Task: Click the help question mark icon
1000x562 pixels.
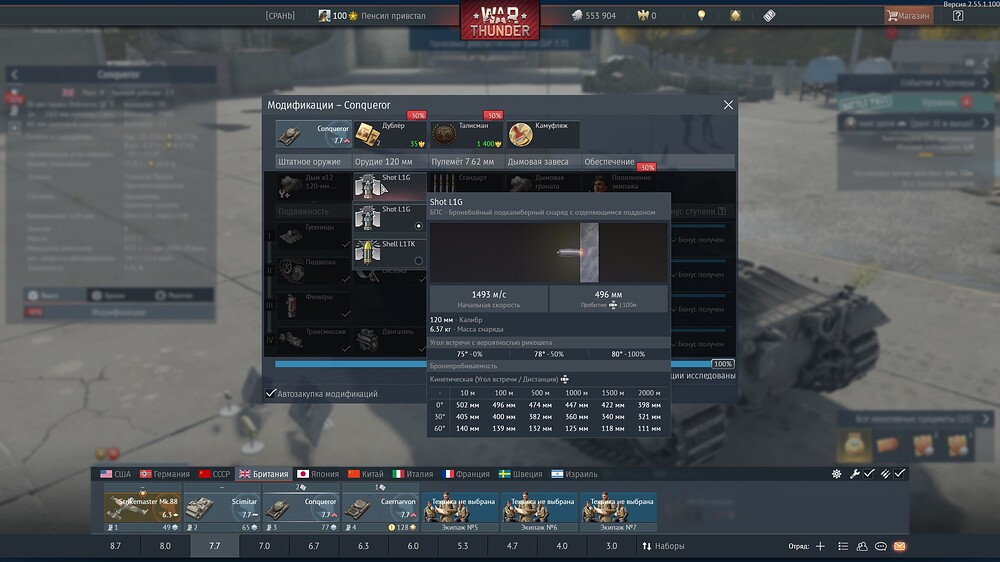Action: coord(958,15)
